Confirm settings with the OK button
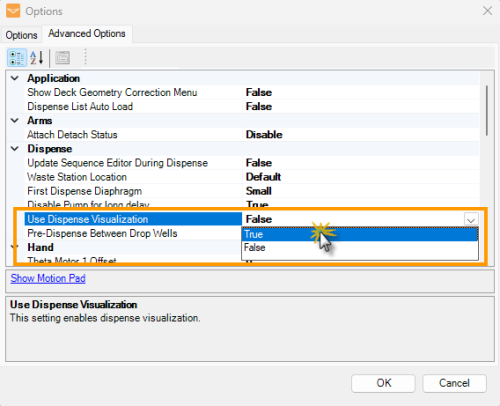This screenshot has height=406, width=500. 383,383
